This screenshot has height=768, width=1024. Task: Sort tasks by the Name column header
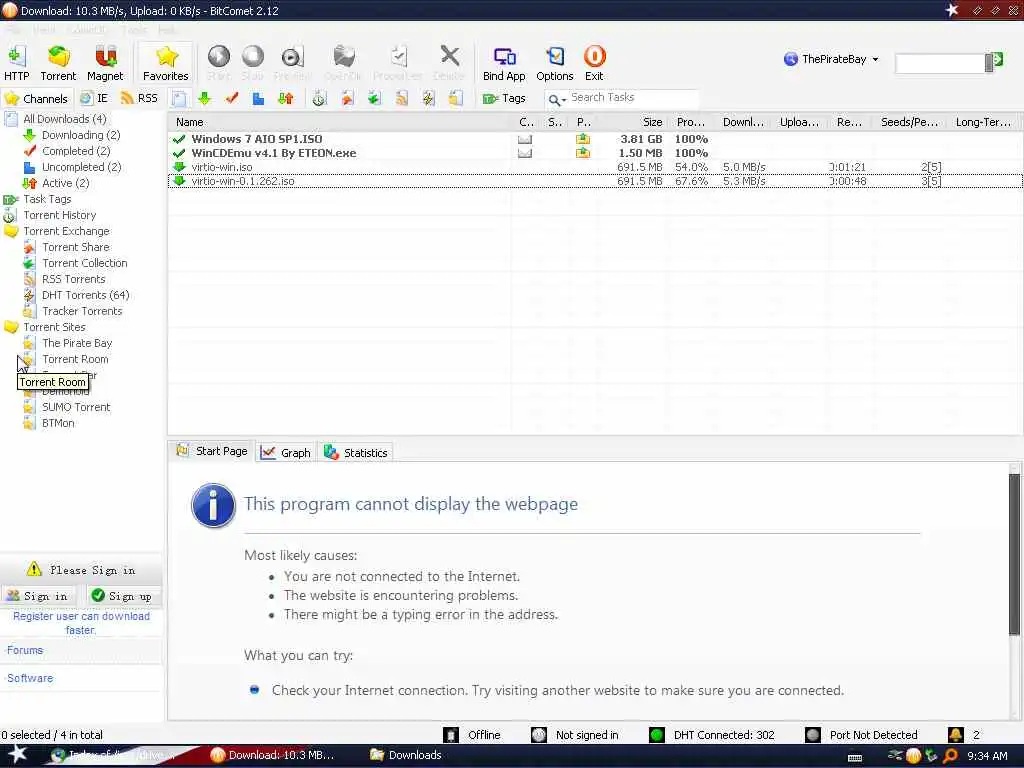coord(340,122)
